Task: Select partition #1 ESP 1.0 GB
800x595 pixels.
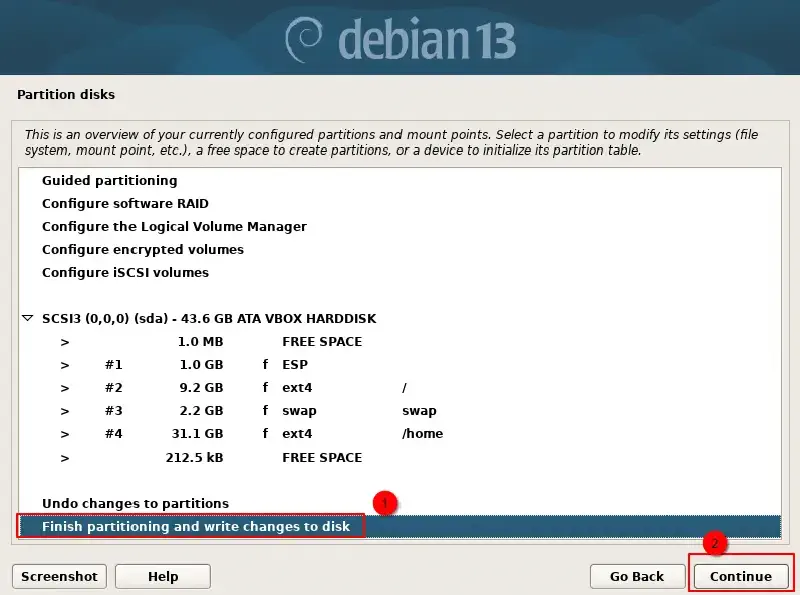Action: [250, 365]
